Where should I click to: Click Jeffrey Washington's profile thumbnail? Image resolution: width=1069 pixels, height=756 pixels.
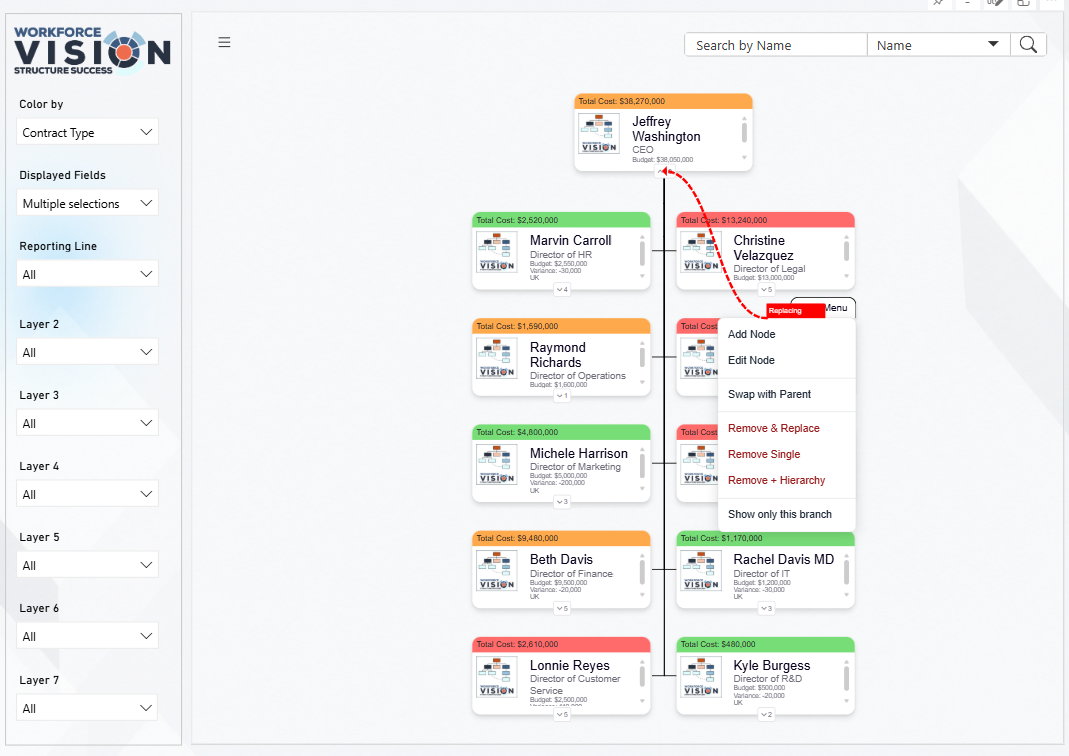[x=599, y=134]
